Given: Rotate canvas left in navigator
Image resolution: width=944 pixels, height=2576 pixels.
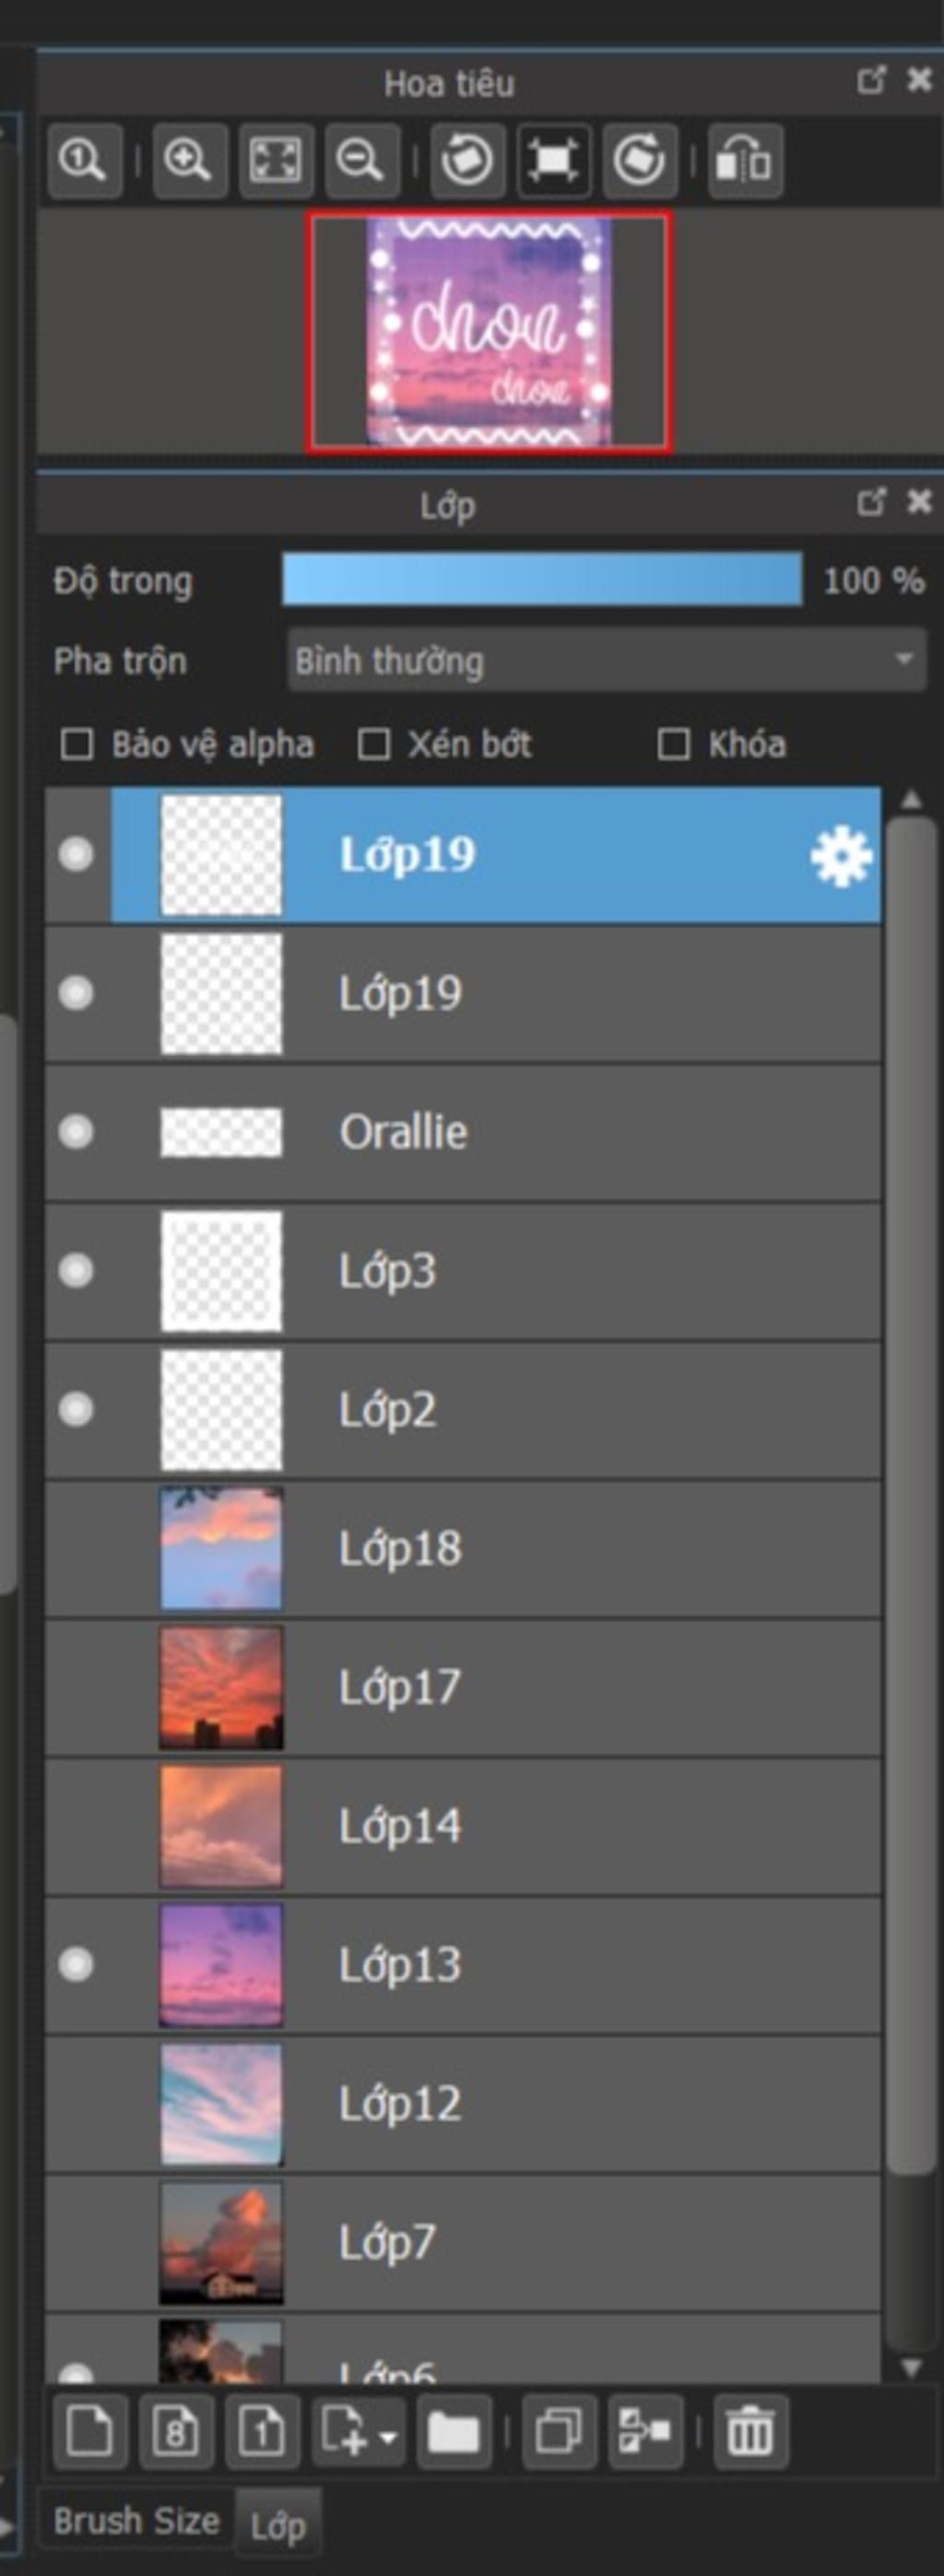Looking at the screenshot, I should [x=466, y=160].
